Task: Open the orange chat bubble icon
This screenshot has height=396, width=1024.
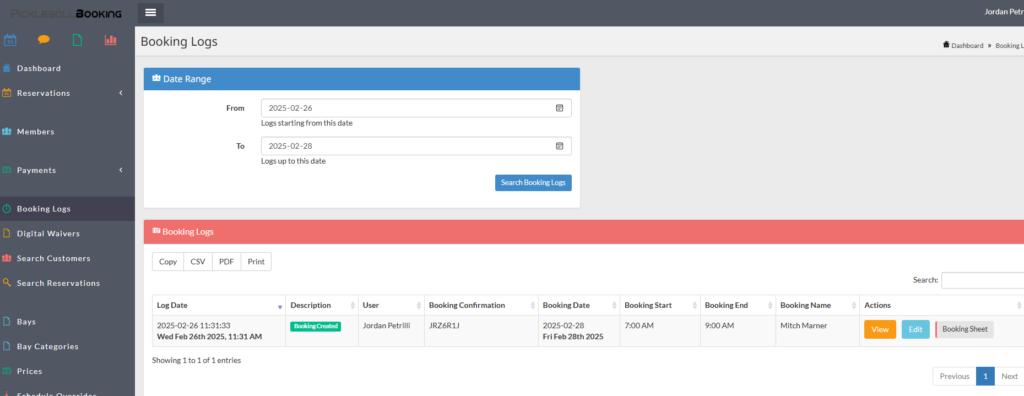Action: click(44, 40)
